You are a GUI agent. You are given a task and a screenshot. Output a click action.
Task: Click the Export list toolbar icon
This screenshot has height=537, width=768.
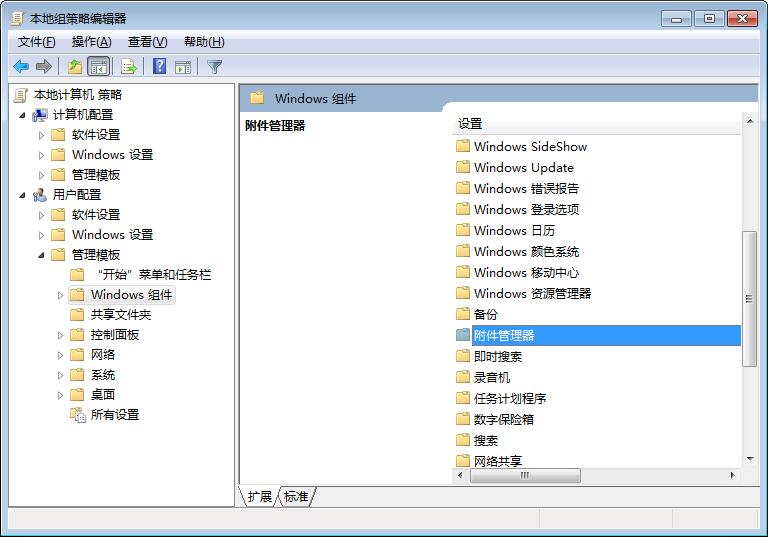point(128,66)
